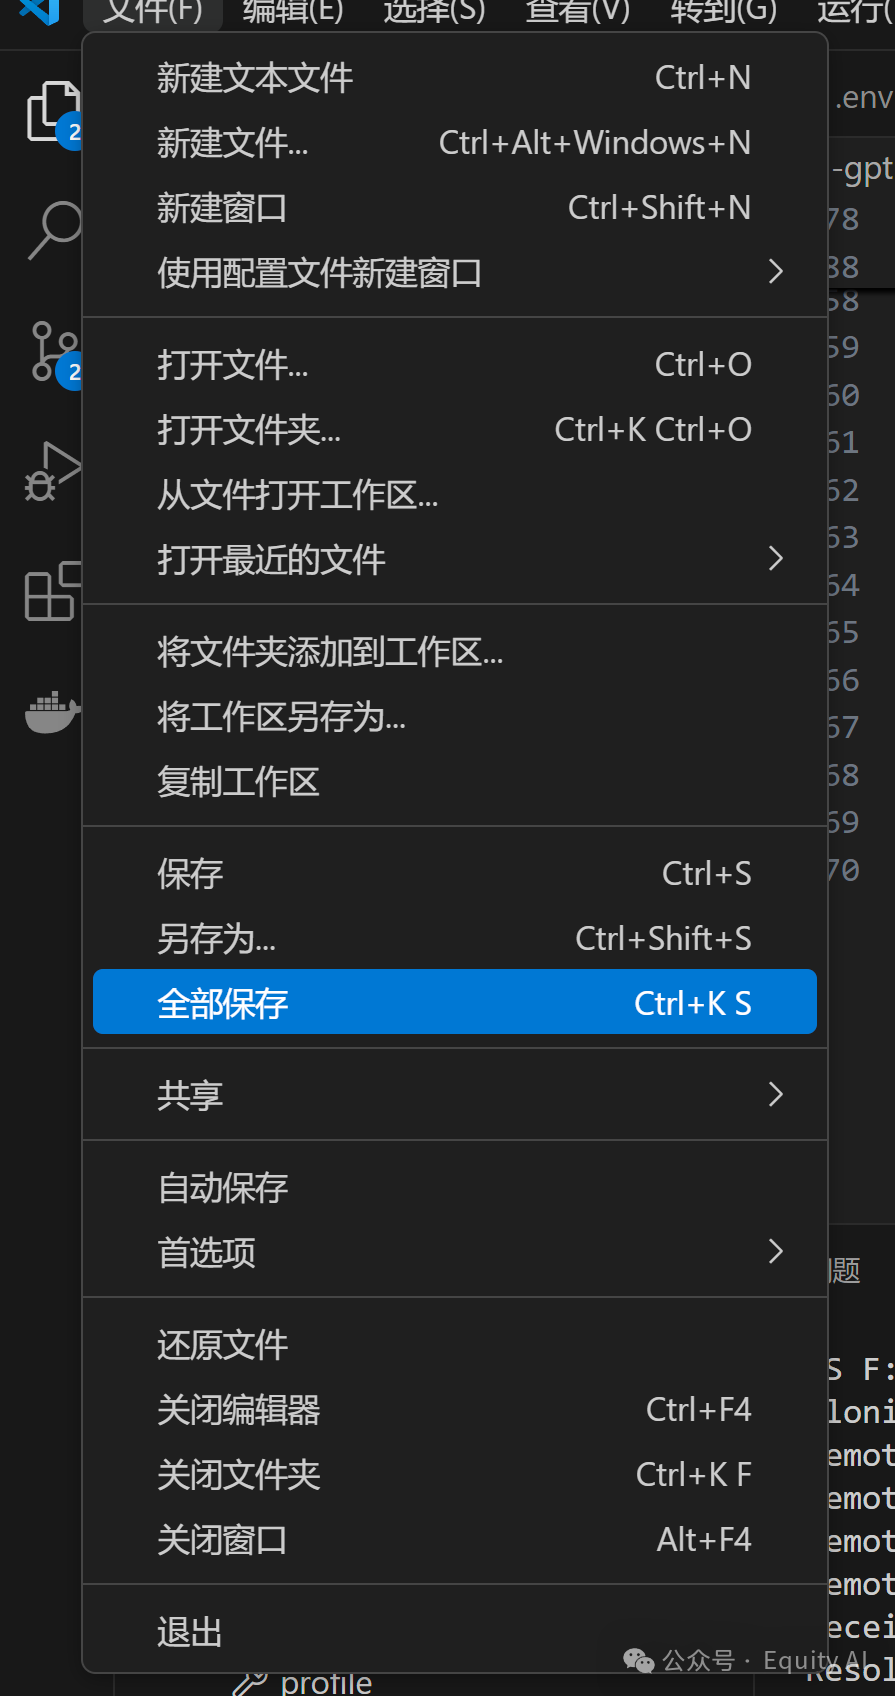Toggle the 自动保存 option
Viewport: 895px width, 1696px height.
455,1187
